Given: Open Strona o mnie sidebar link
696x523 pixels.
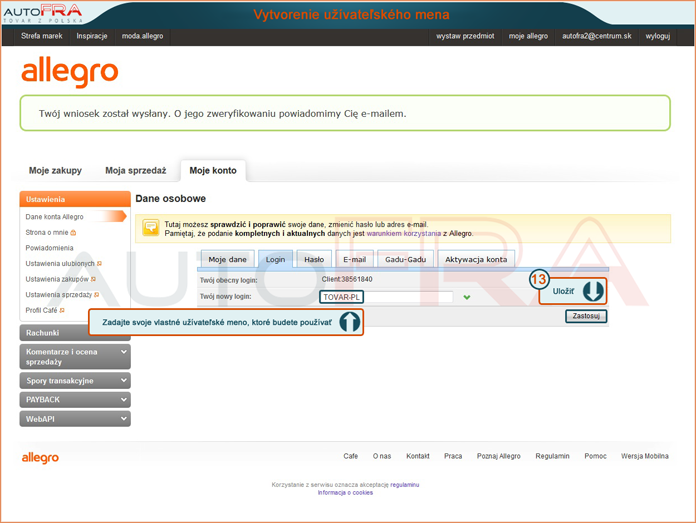Looking at the screenshot, I should (x=47, y=233).
